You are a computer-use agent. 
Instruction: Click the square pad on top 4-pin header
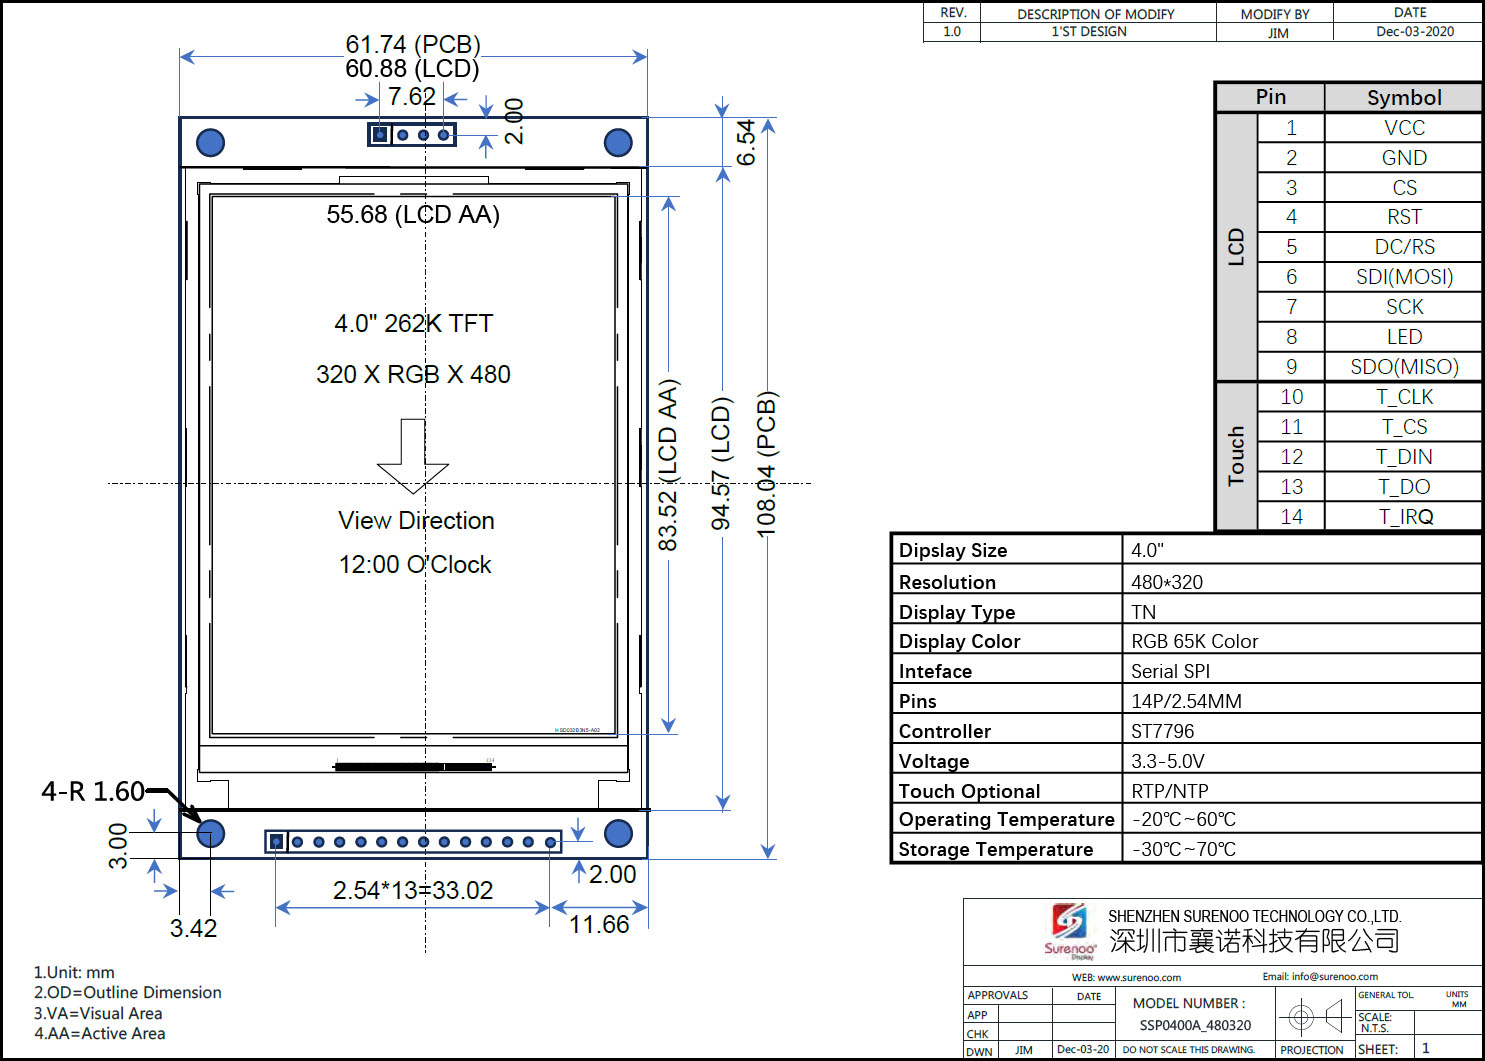point(380,134)
